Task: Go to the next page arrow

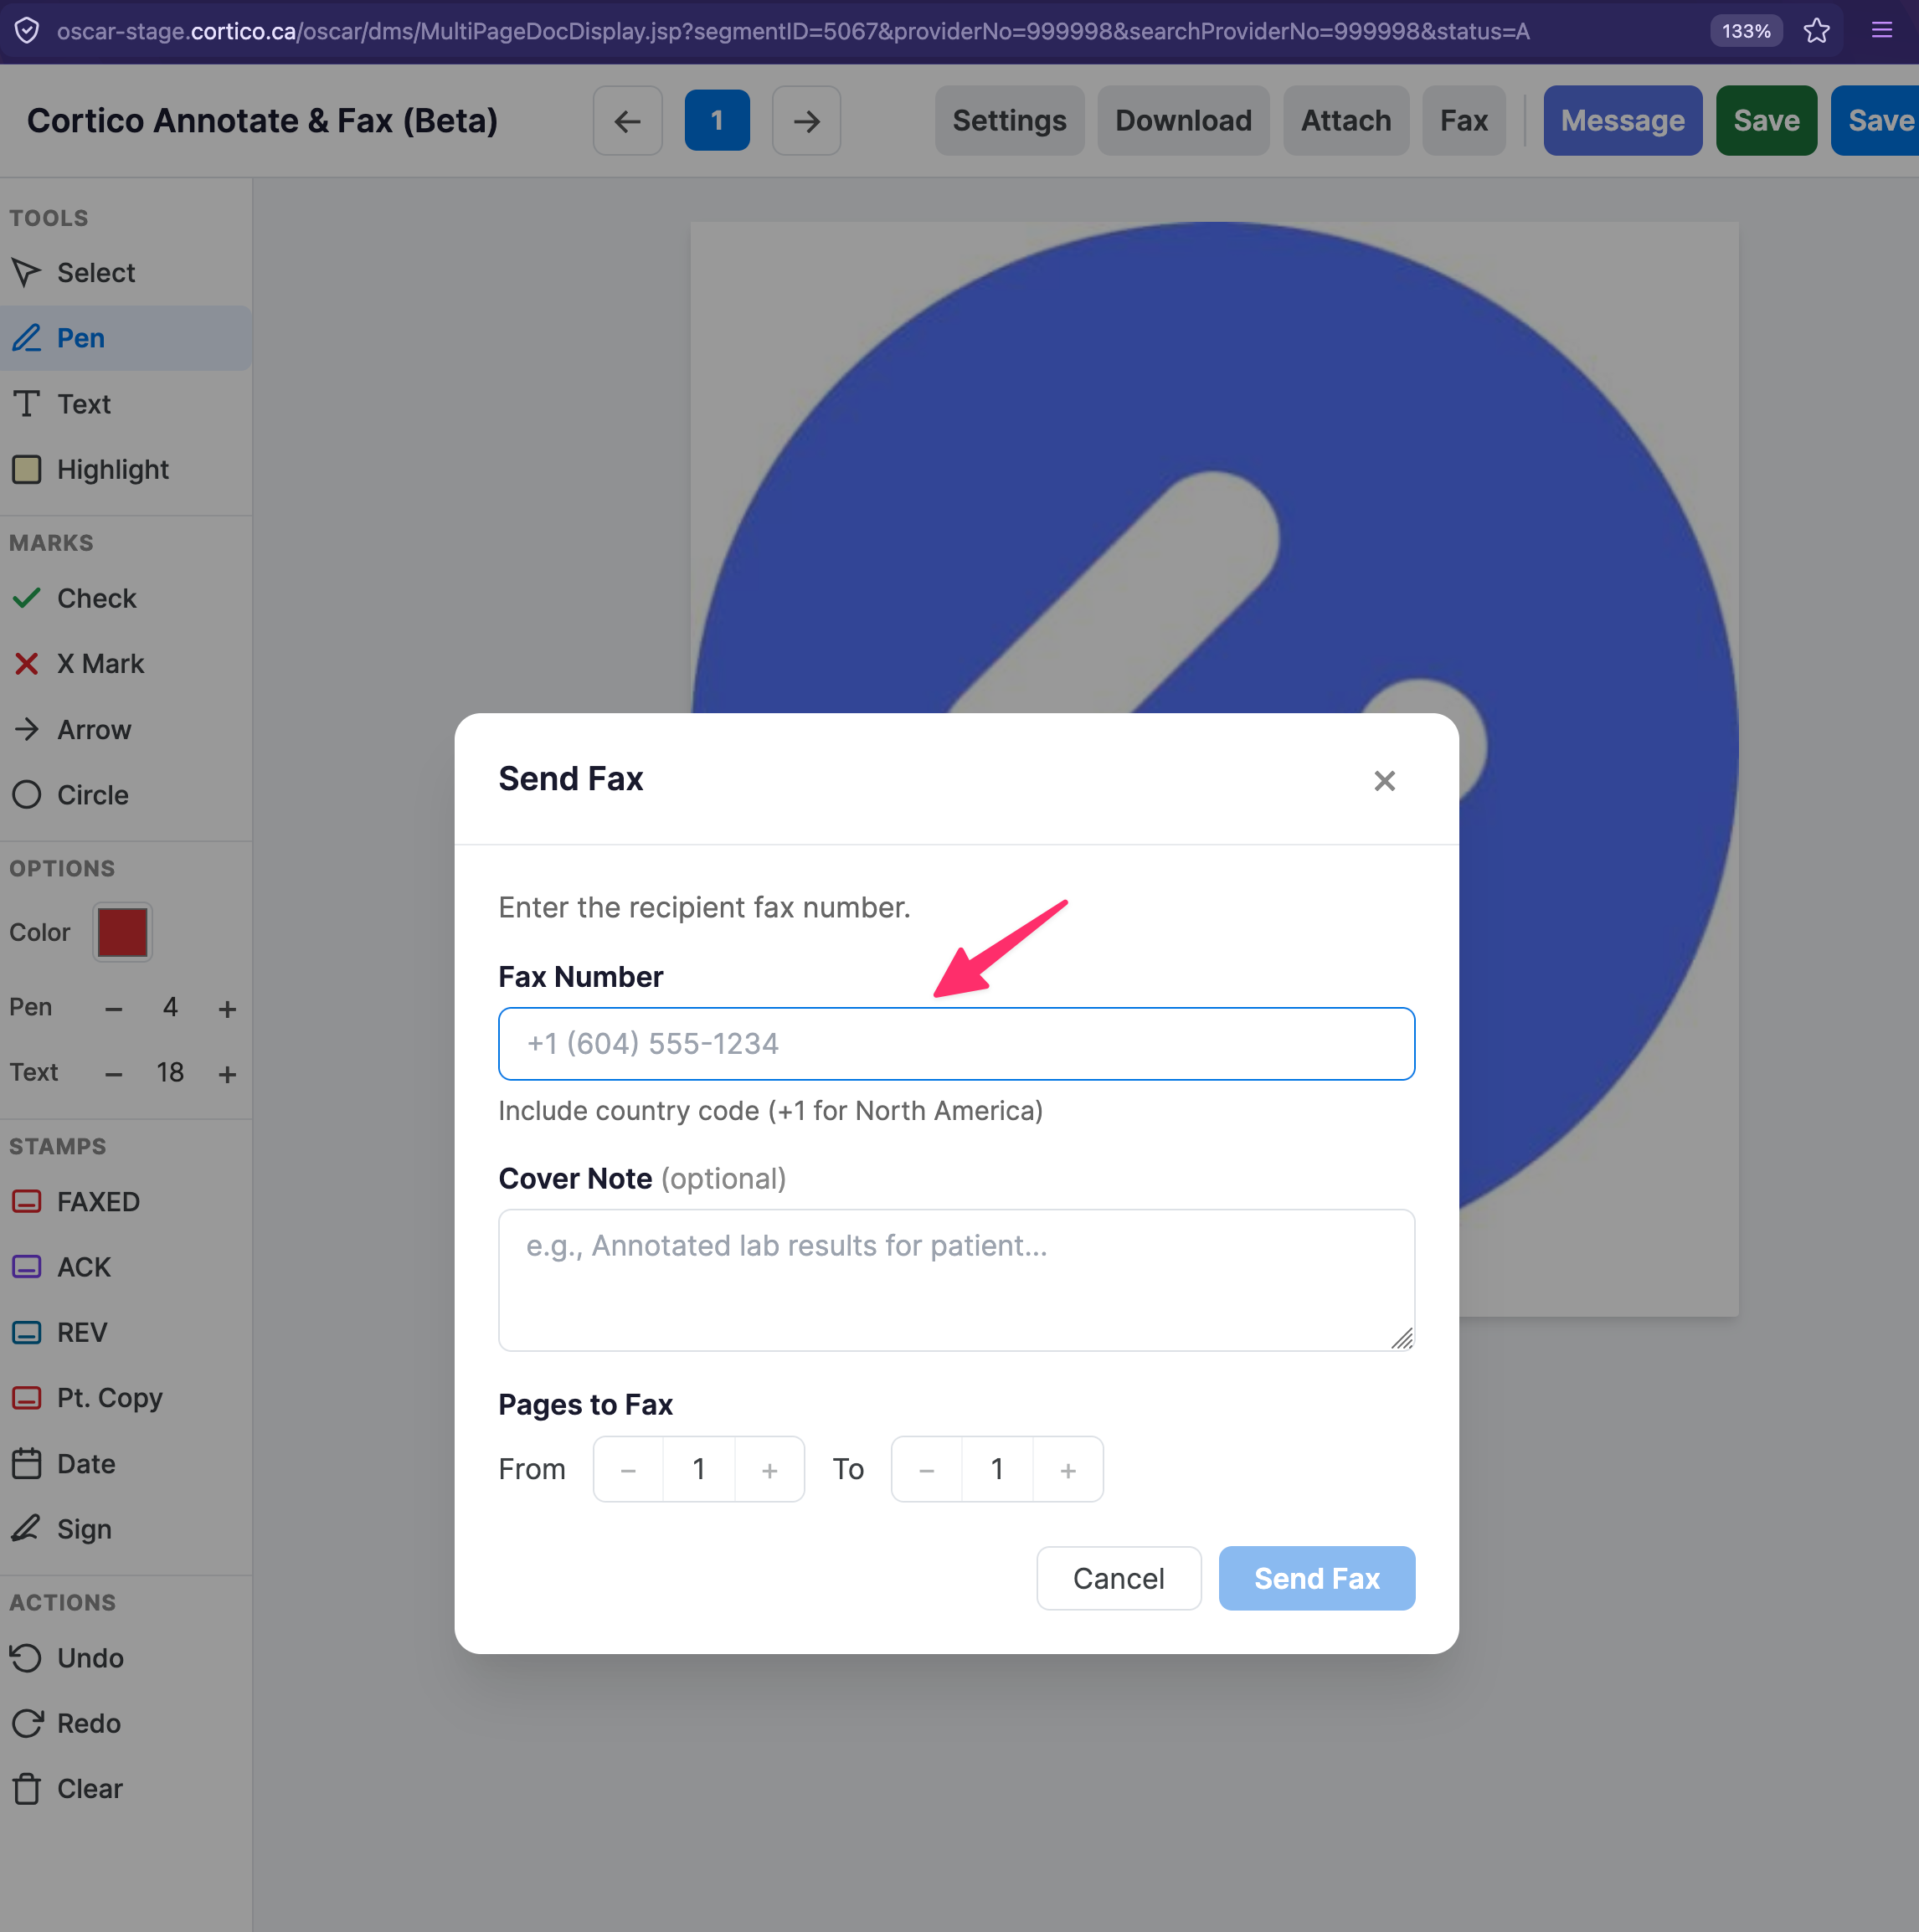Action: pos(806,121)
